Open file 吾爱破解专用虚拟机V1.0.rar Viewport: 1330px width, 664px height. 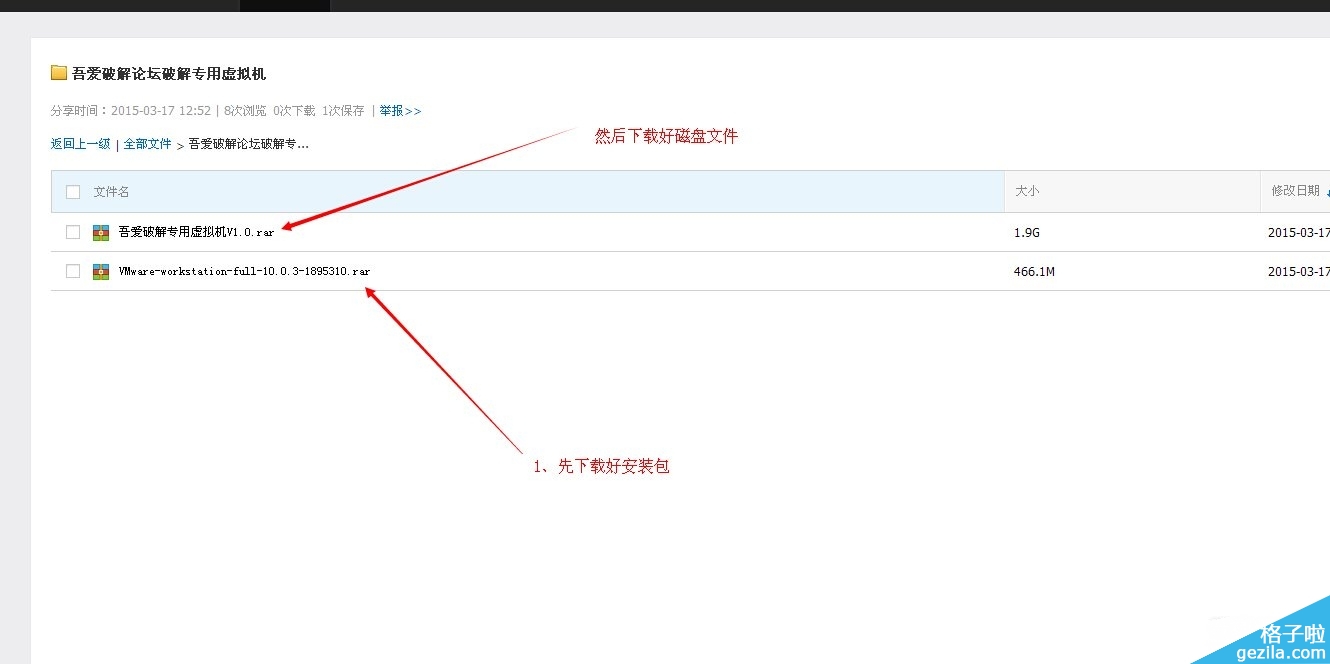point(196,232)
